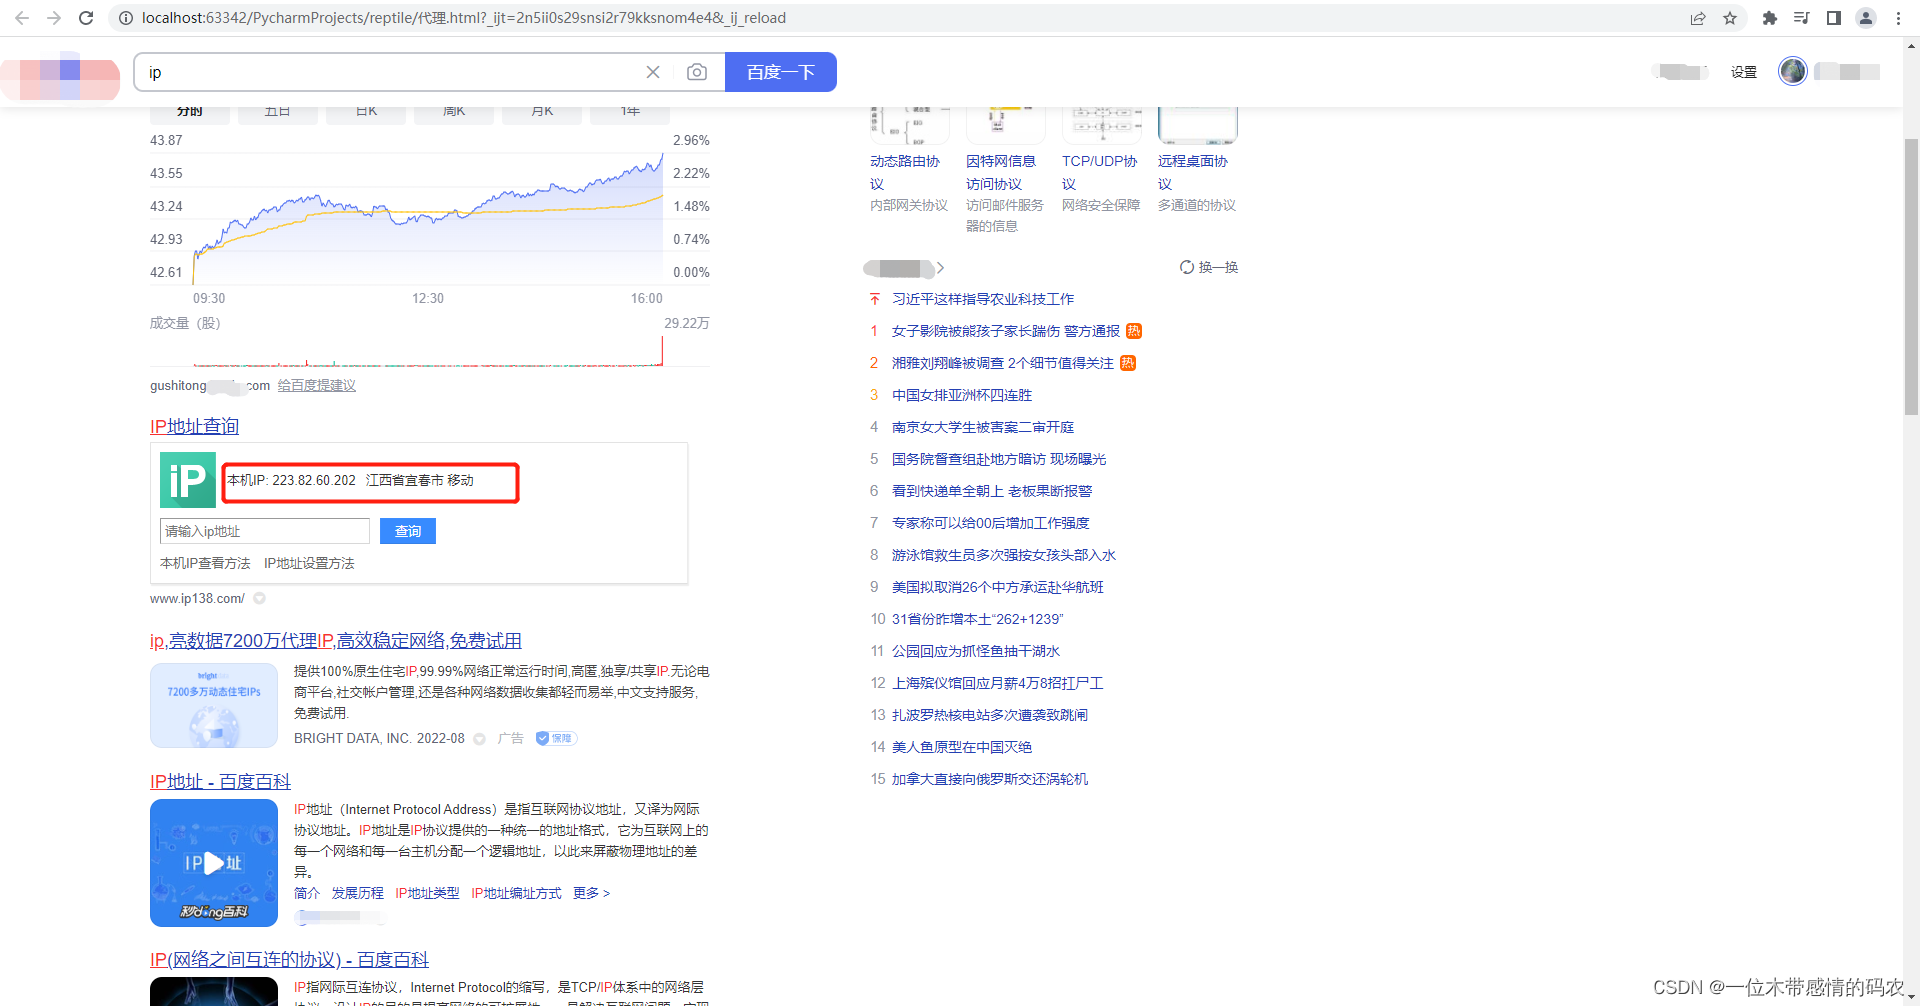Screen dimensions: 1920x1006
Task: Select the 日K chart tab
Action: pyautogui.click(x=366, y=113)
